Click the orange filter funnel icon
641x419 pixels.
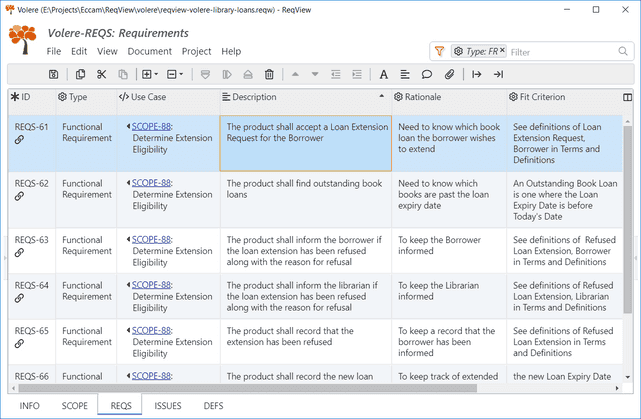[440, 51]
